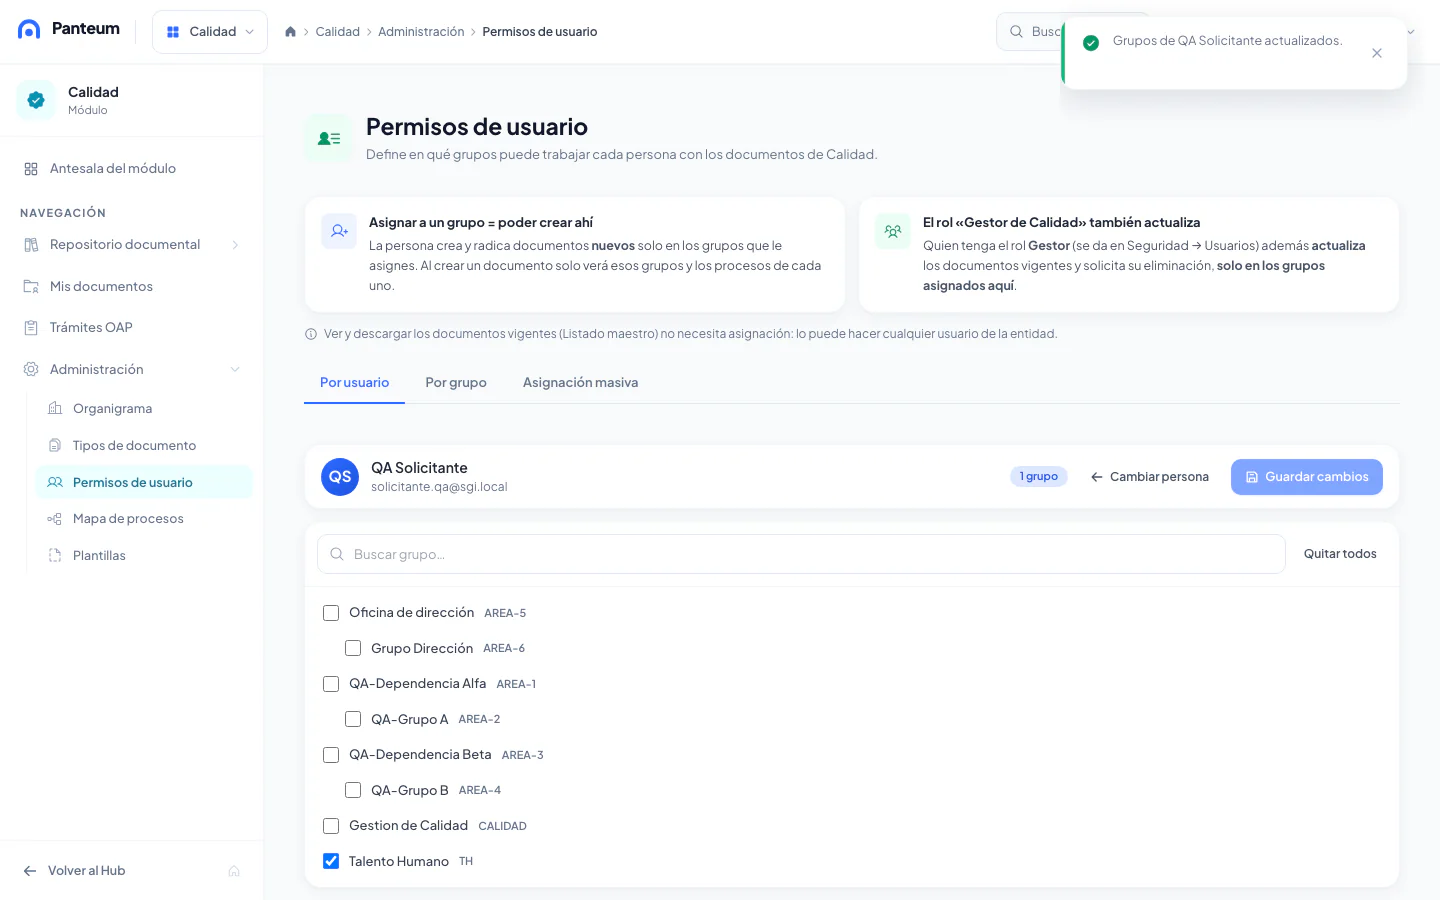This screenshot has width=1440, height=900.
Task: Uncheck the Talento Humano checkbox
Action: click(331, 861)
